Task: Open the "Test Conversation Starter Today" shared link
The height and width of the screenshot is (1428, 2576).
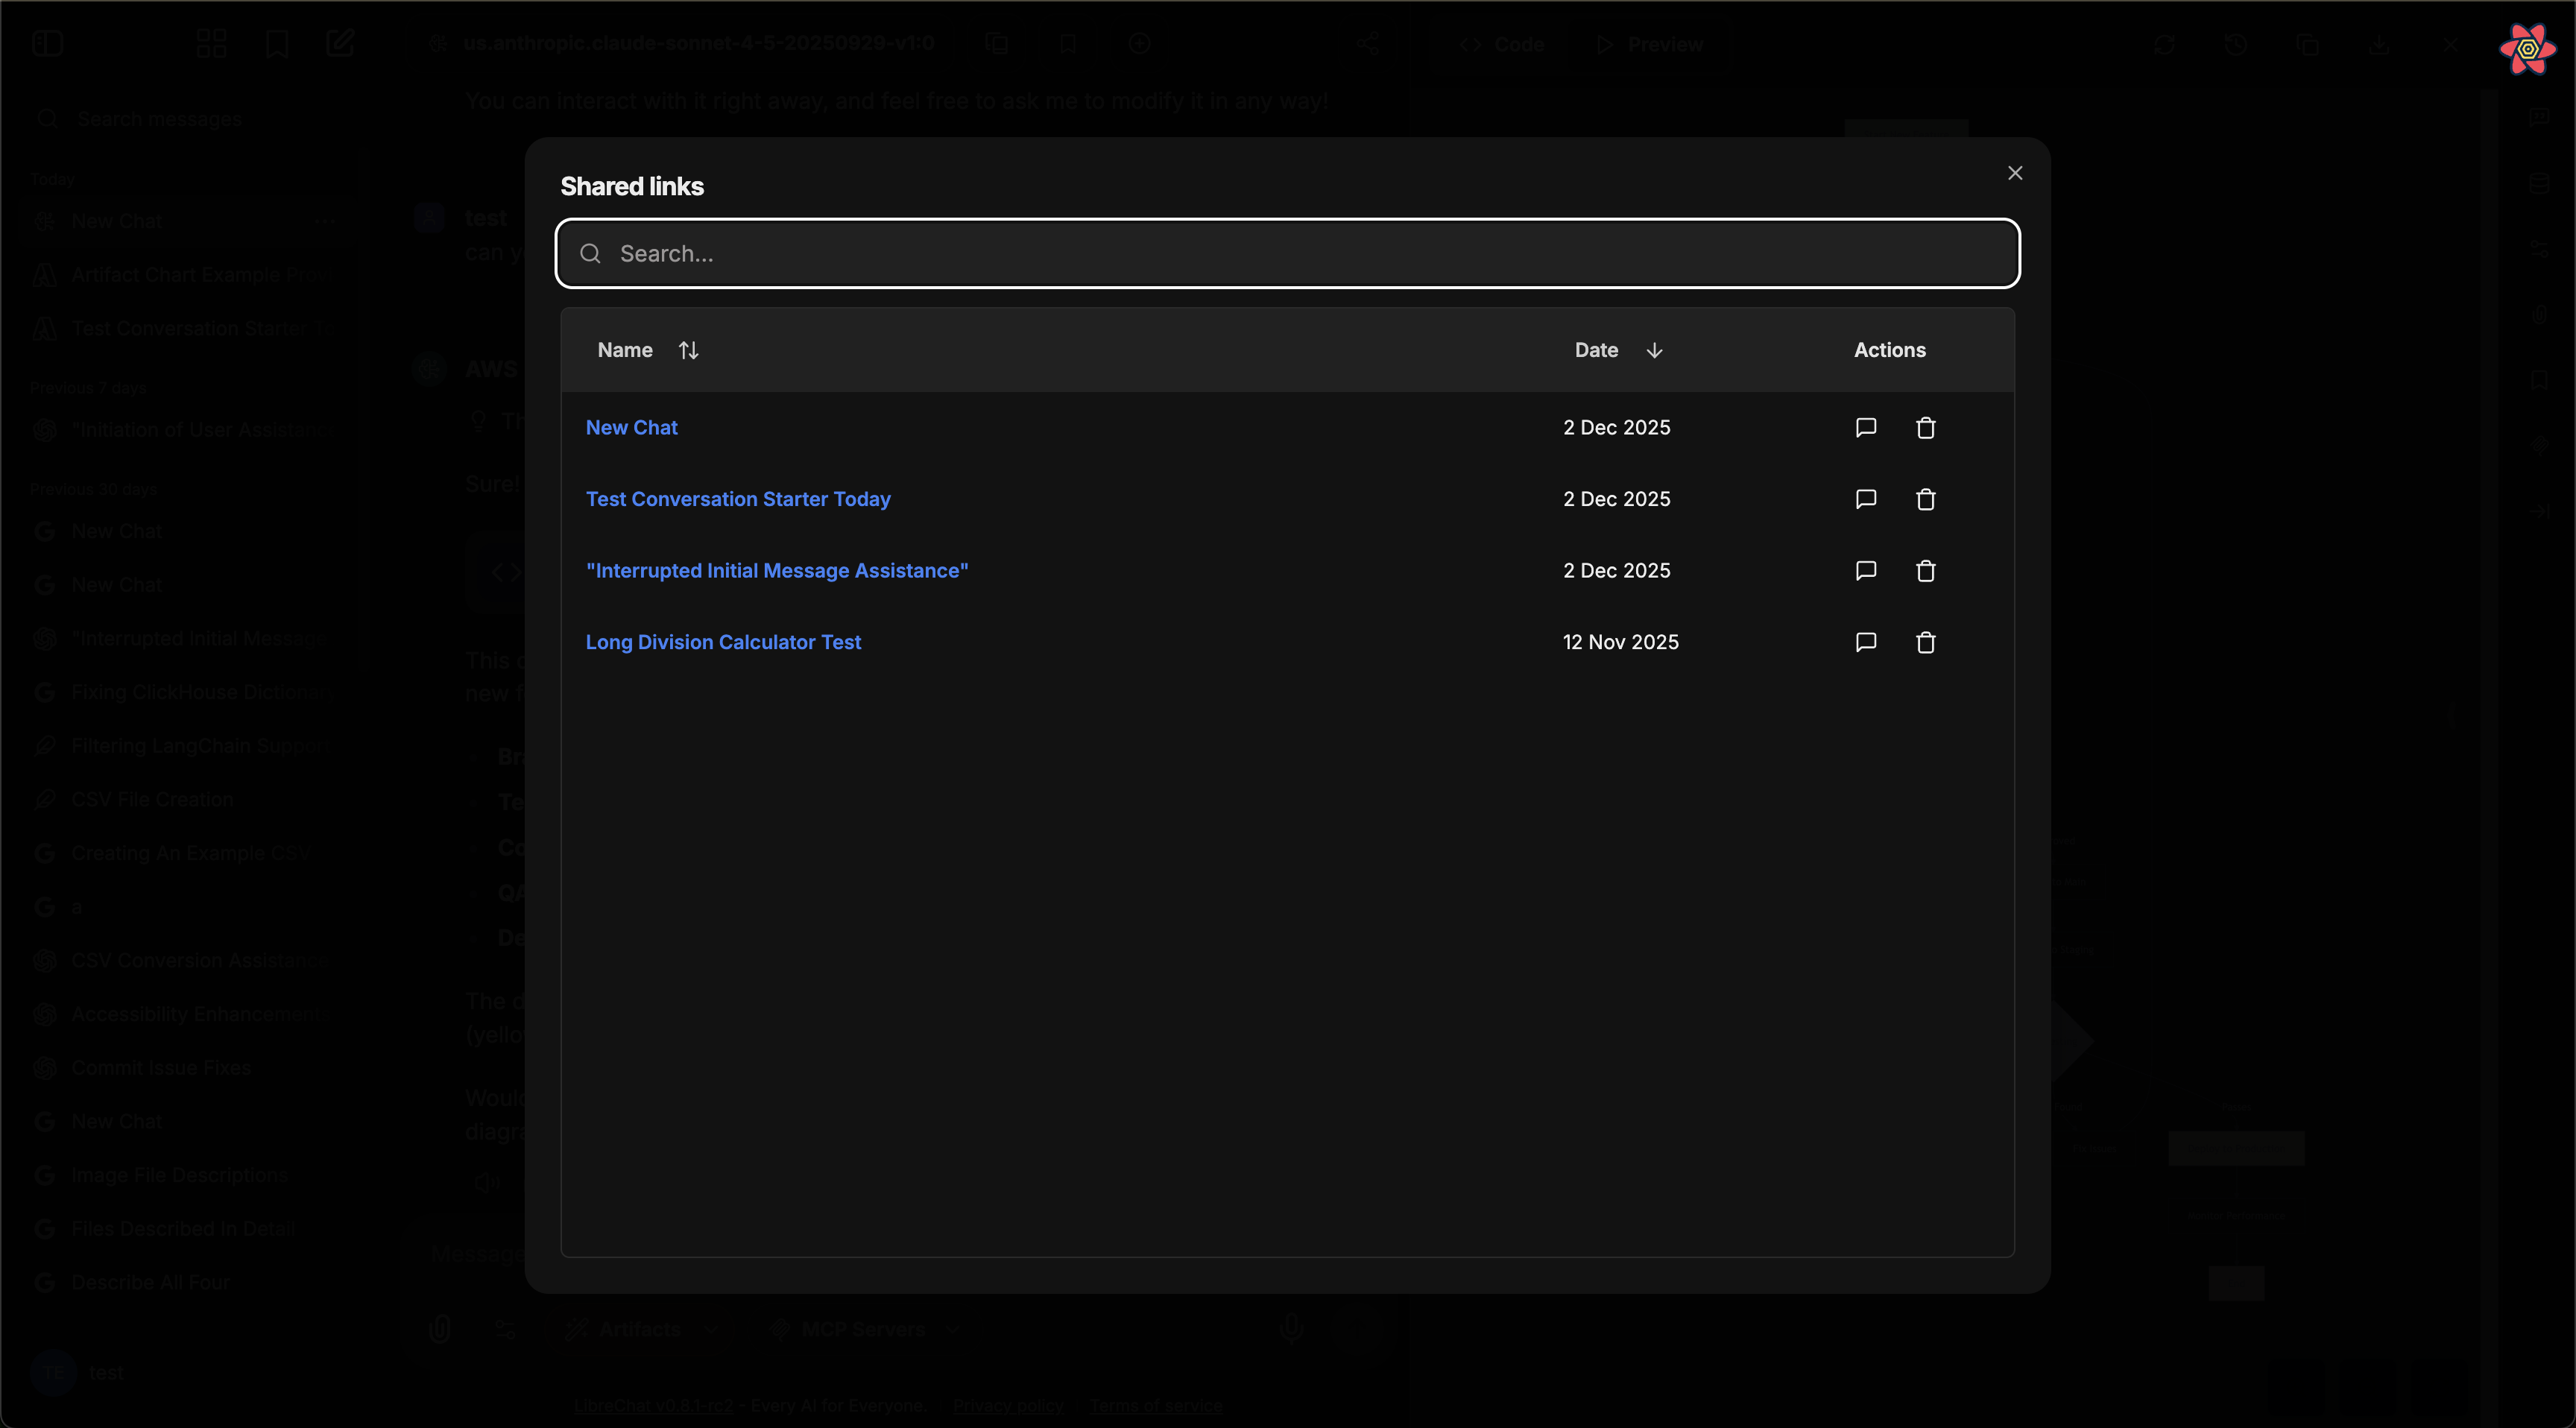Action: (738, 498)
